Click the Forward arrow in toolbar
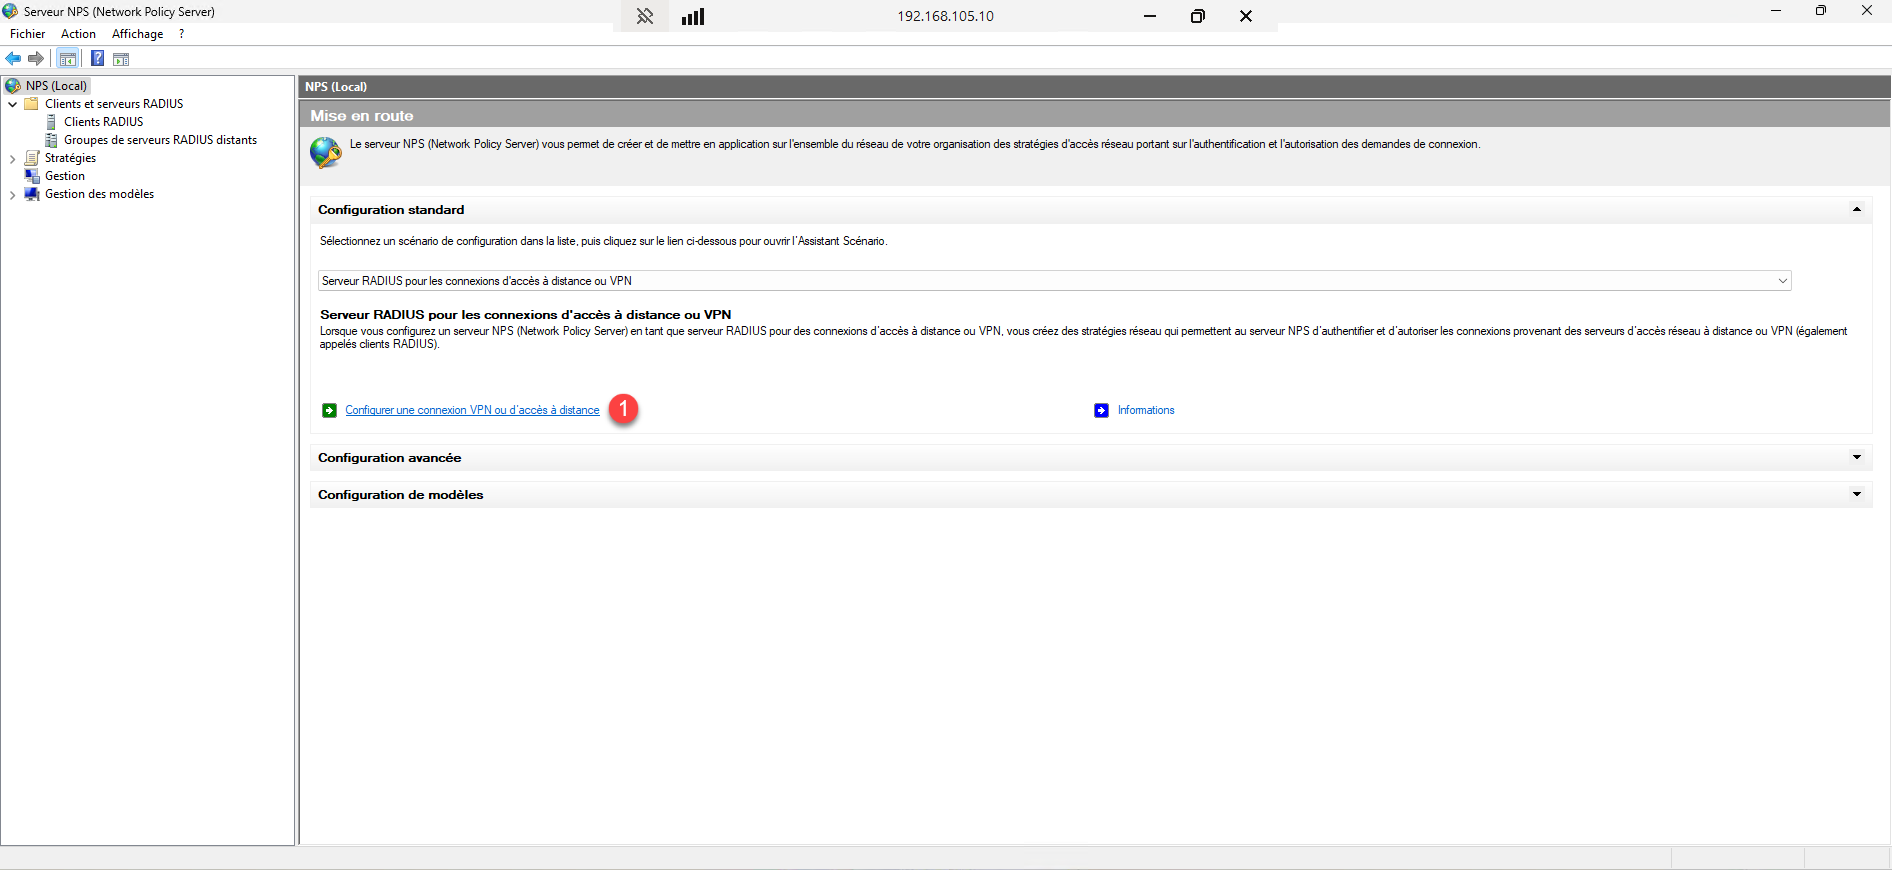This screenshot has height=870, width=1892. [x=36, y=59]
